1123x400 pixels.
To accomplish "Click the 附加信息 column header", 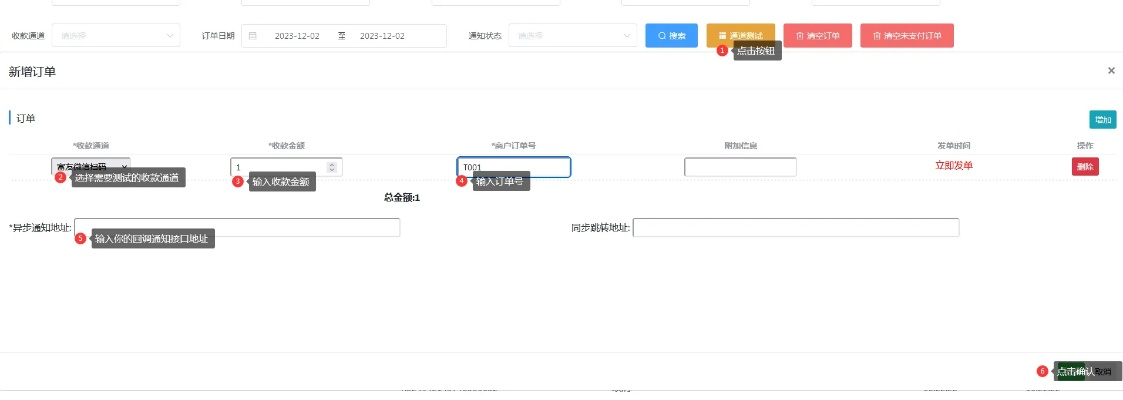I will point(741,145).
